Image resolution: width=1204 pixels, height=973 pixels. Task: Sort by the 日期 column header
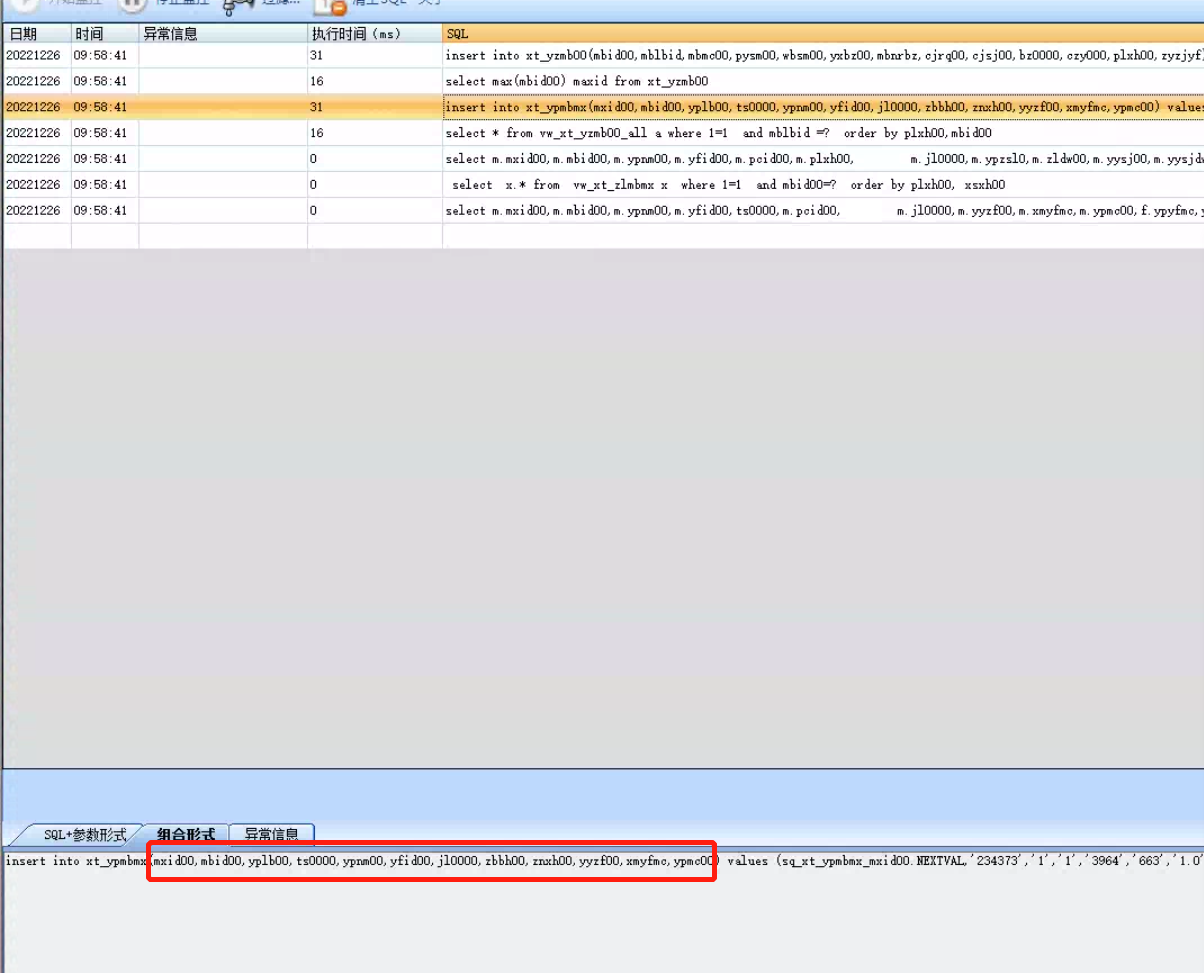click(37, 34)
